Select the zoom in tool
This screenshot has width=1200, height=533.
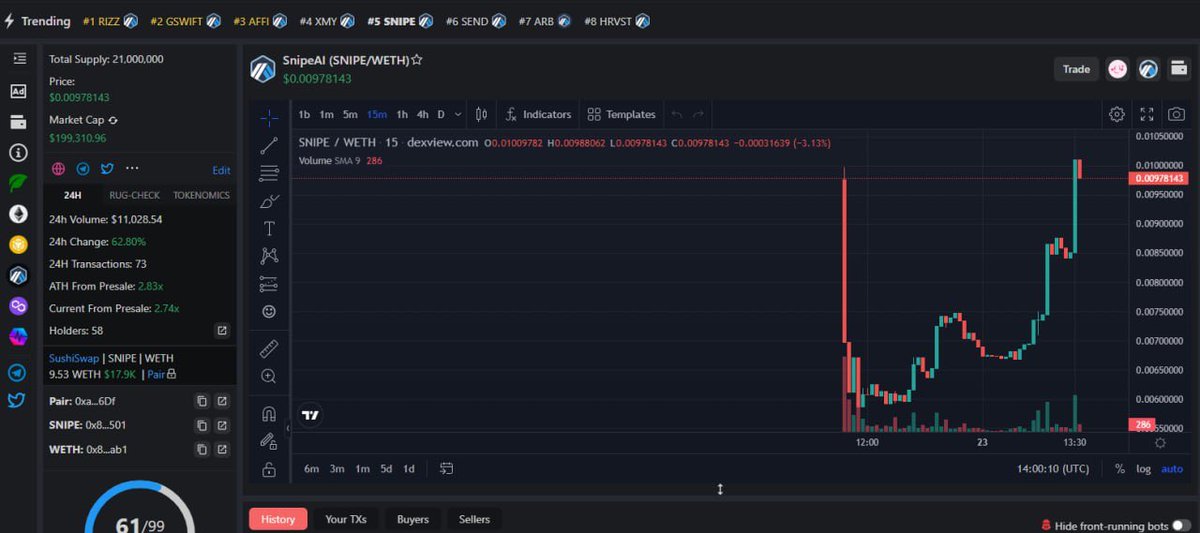pos(269,376)
